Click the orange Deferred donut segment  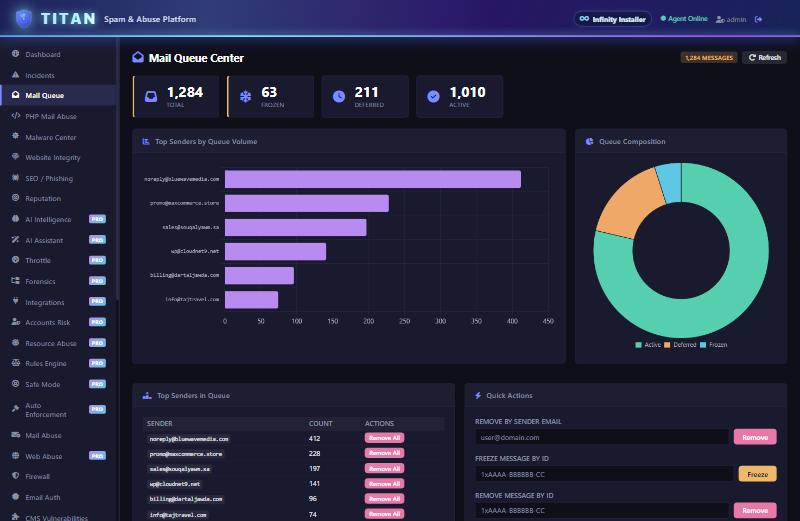click(630, 204)
